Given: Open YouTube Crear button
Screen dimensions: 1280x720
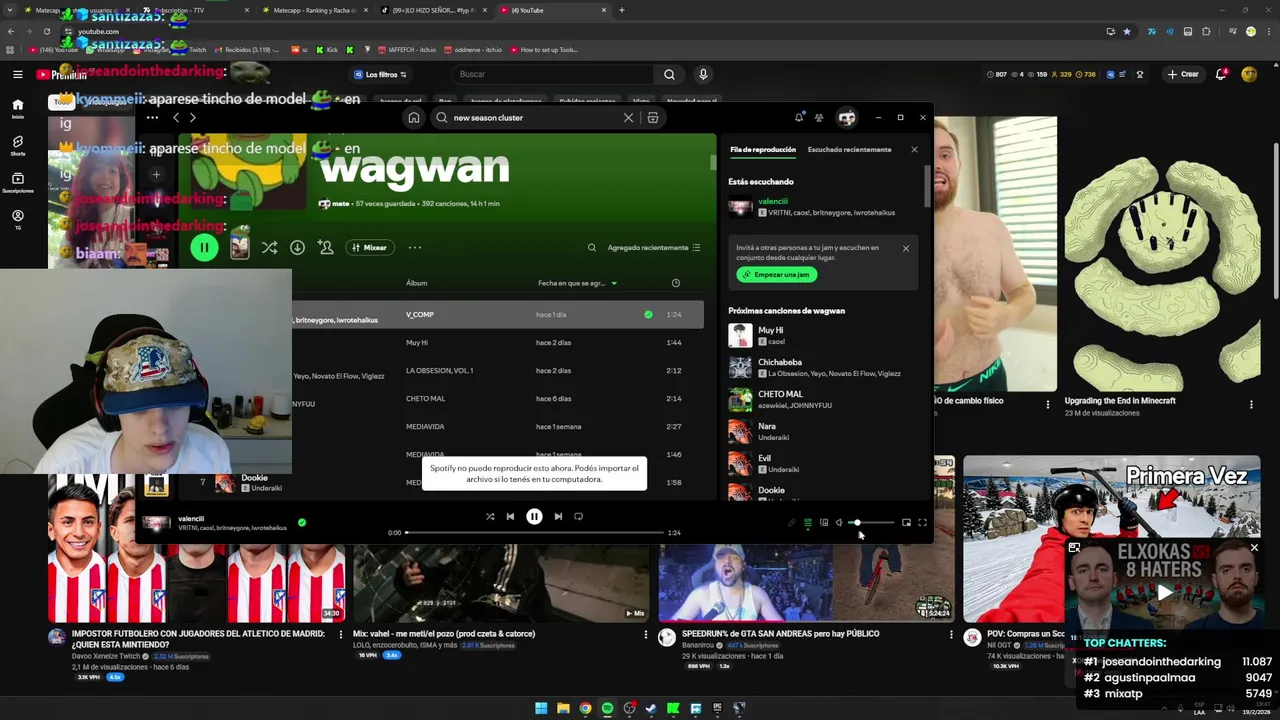Looking at the screenshot, I should click(x=1183, y=74).
